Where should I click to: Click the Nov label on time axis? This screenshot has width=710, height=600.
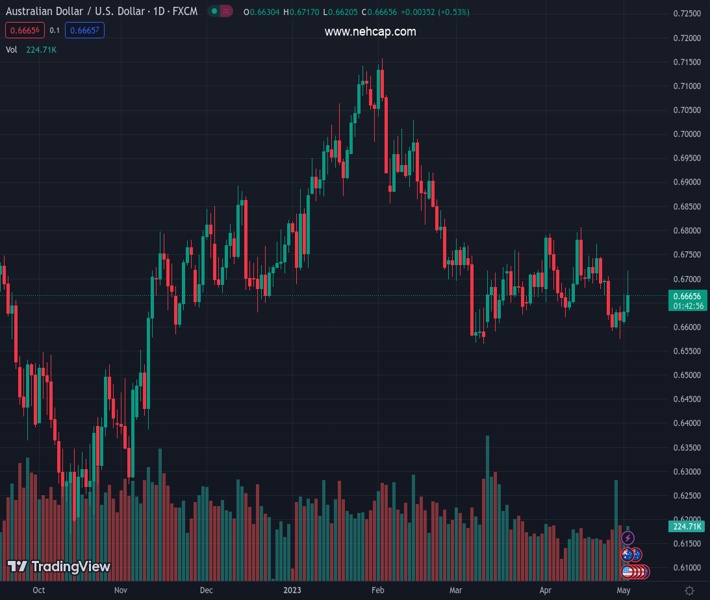coord(120,590)
